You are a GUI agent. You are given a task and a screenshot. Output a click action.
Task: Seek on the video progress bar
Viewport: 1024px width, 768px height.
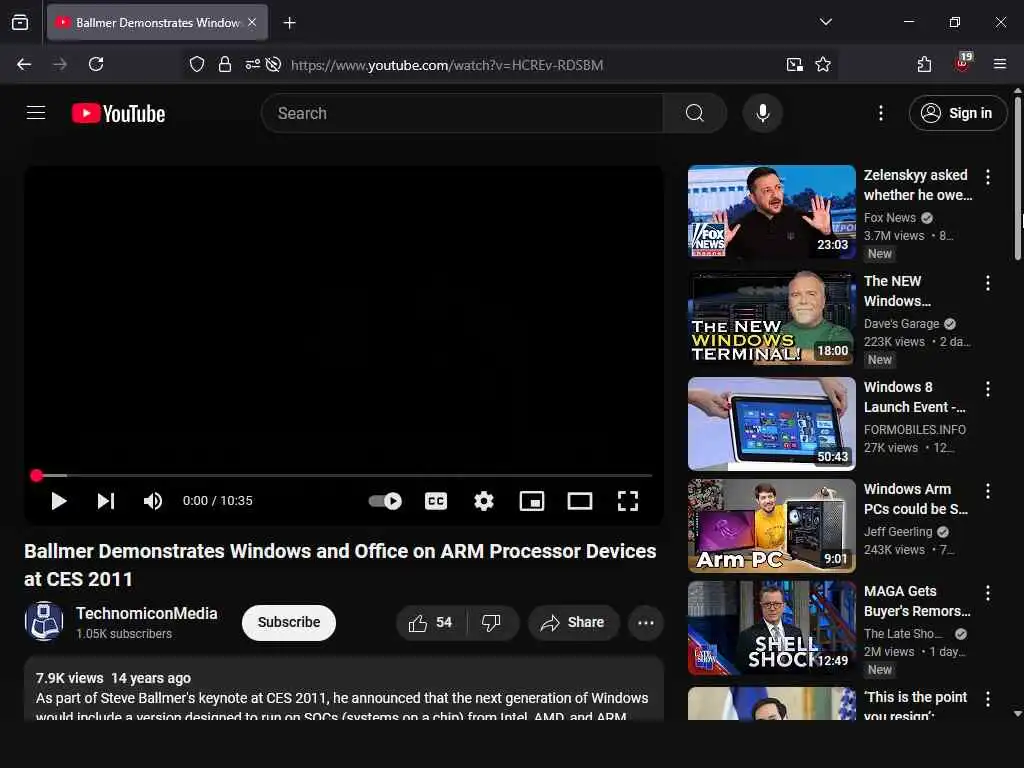[x=344, y=475]
